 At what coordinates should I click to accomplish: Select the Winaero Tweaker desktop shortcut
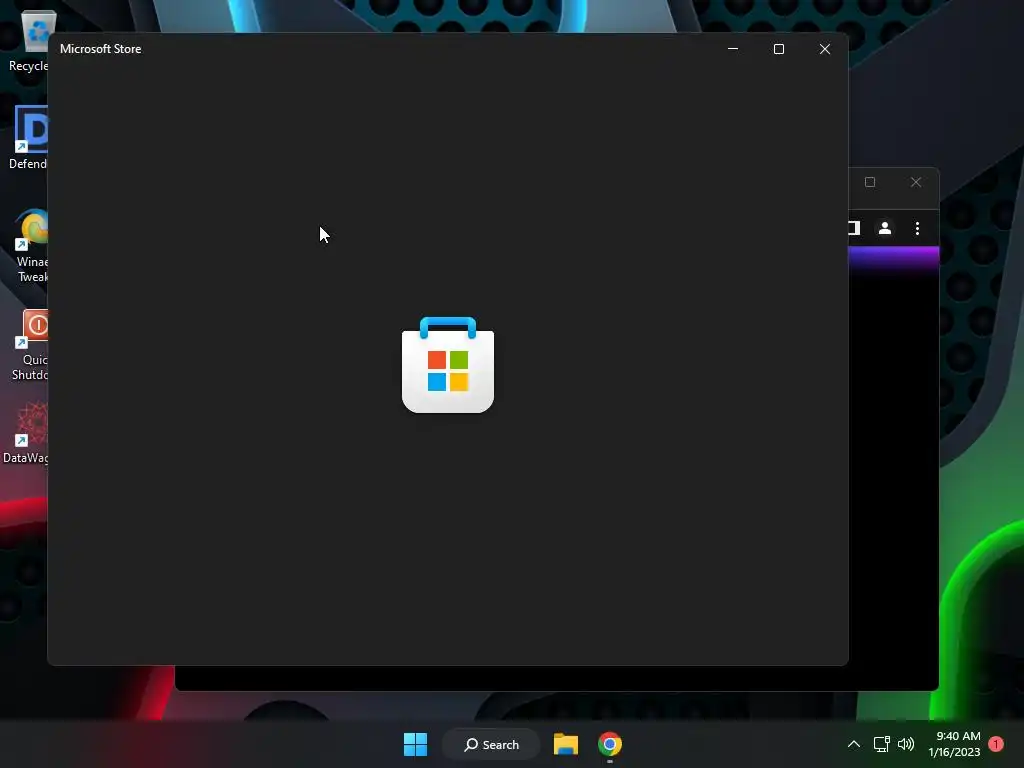(30, 246)
